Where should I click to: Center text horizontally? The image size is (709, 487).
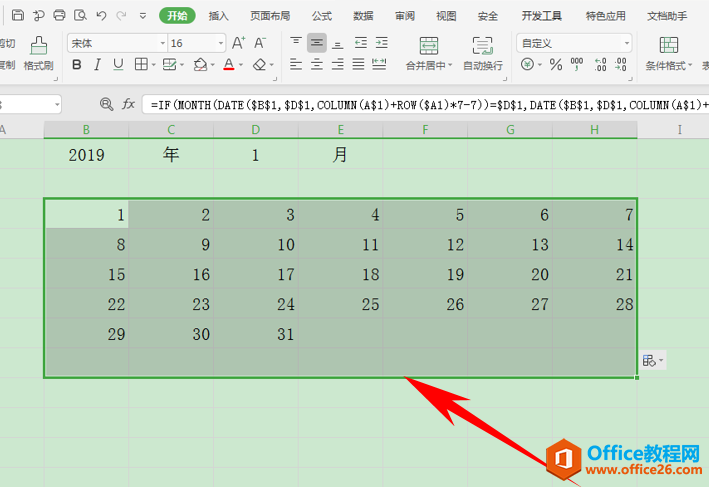tap(317, 64)
